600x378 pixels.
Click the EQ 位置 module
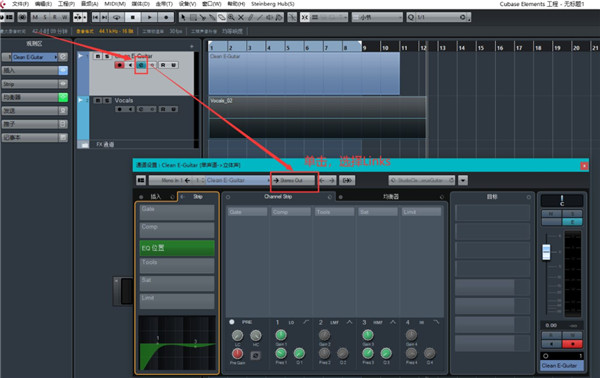pos(177,248)
